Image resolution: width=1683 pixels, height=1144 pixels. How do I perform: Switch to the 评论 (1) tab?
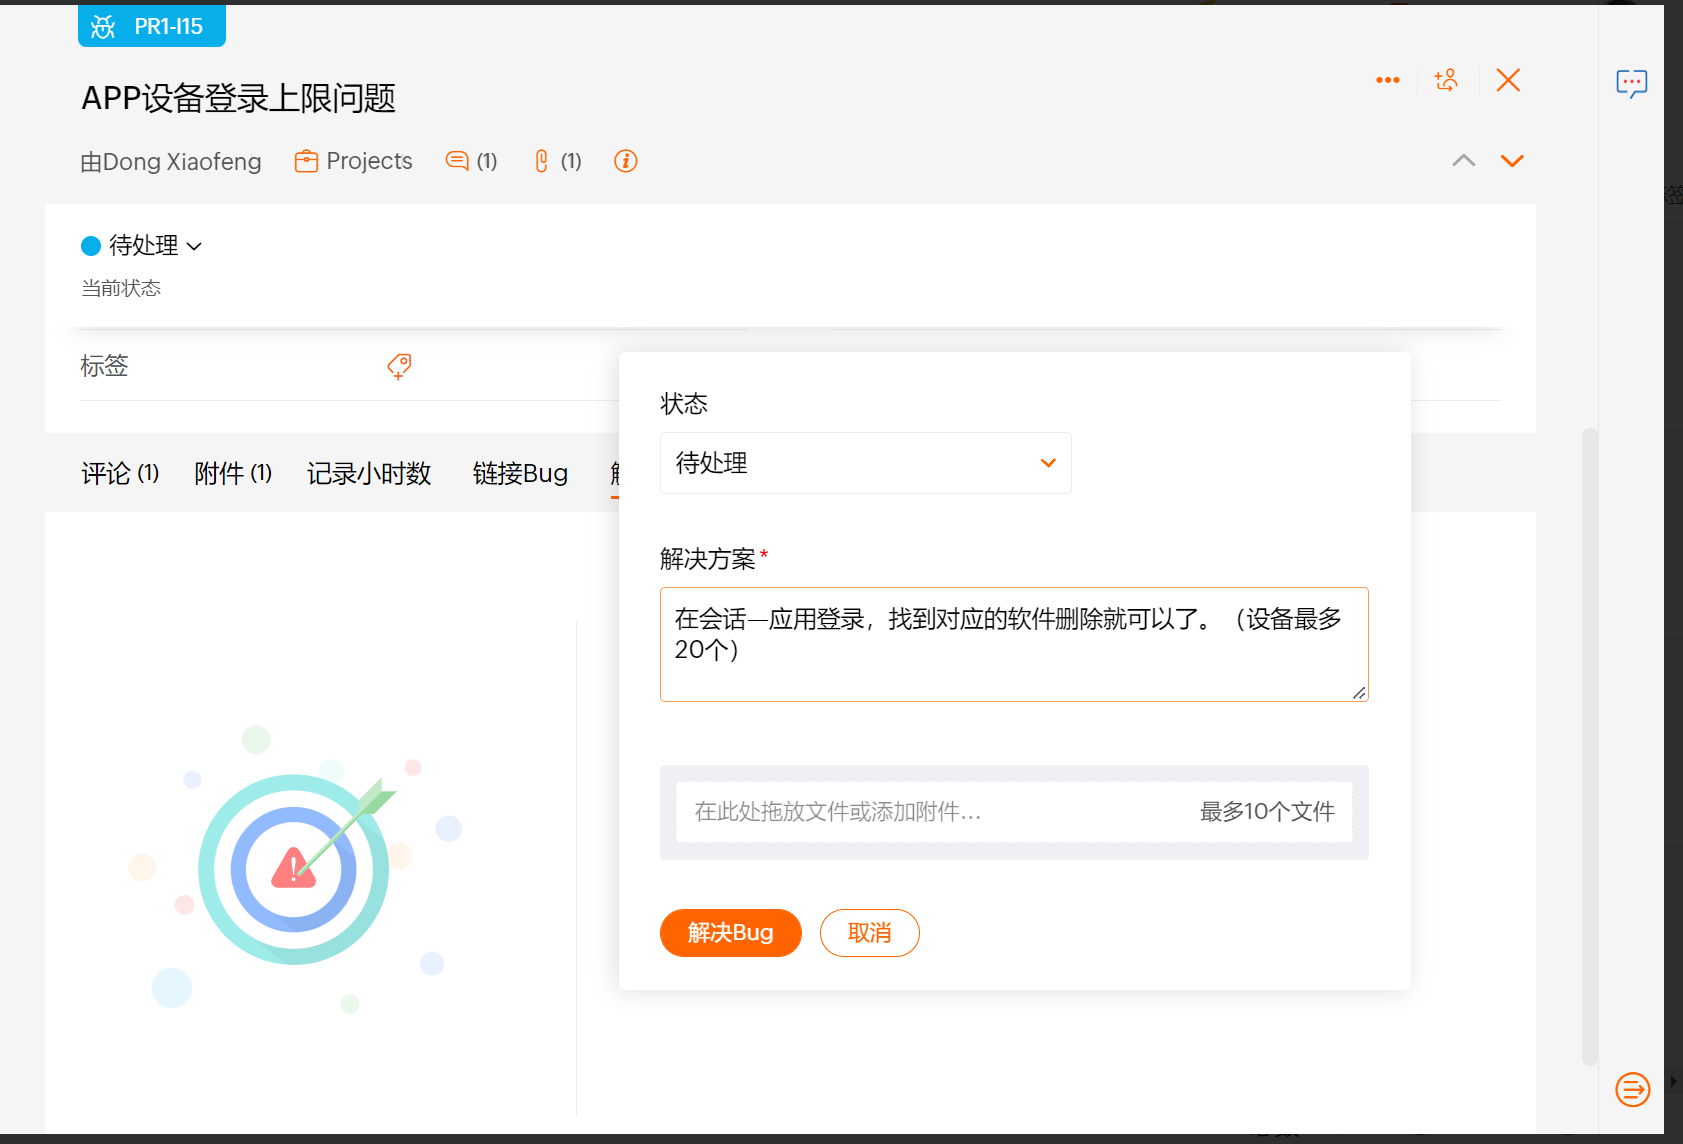pos(120,473)
